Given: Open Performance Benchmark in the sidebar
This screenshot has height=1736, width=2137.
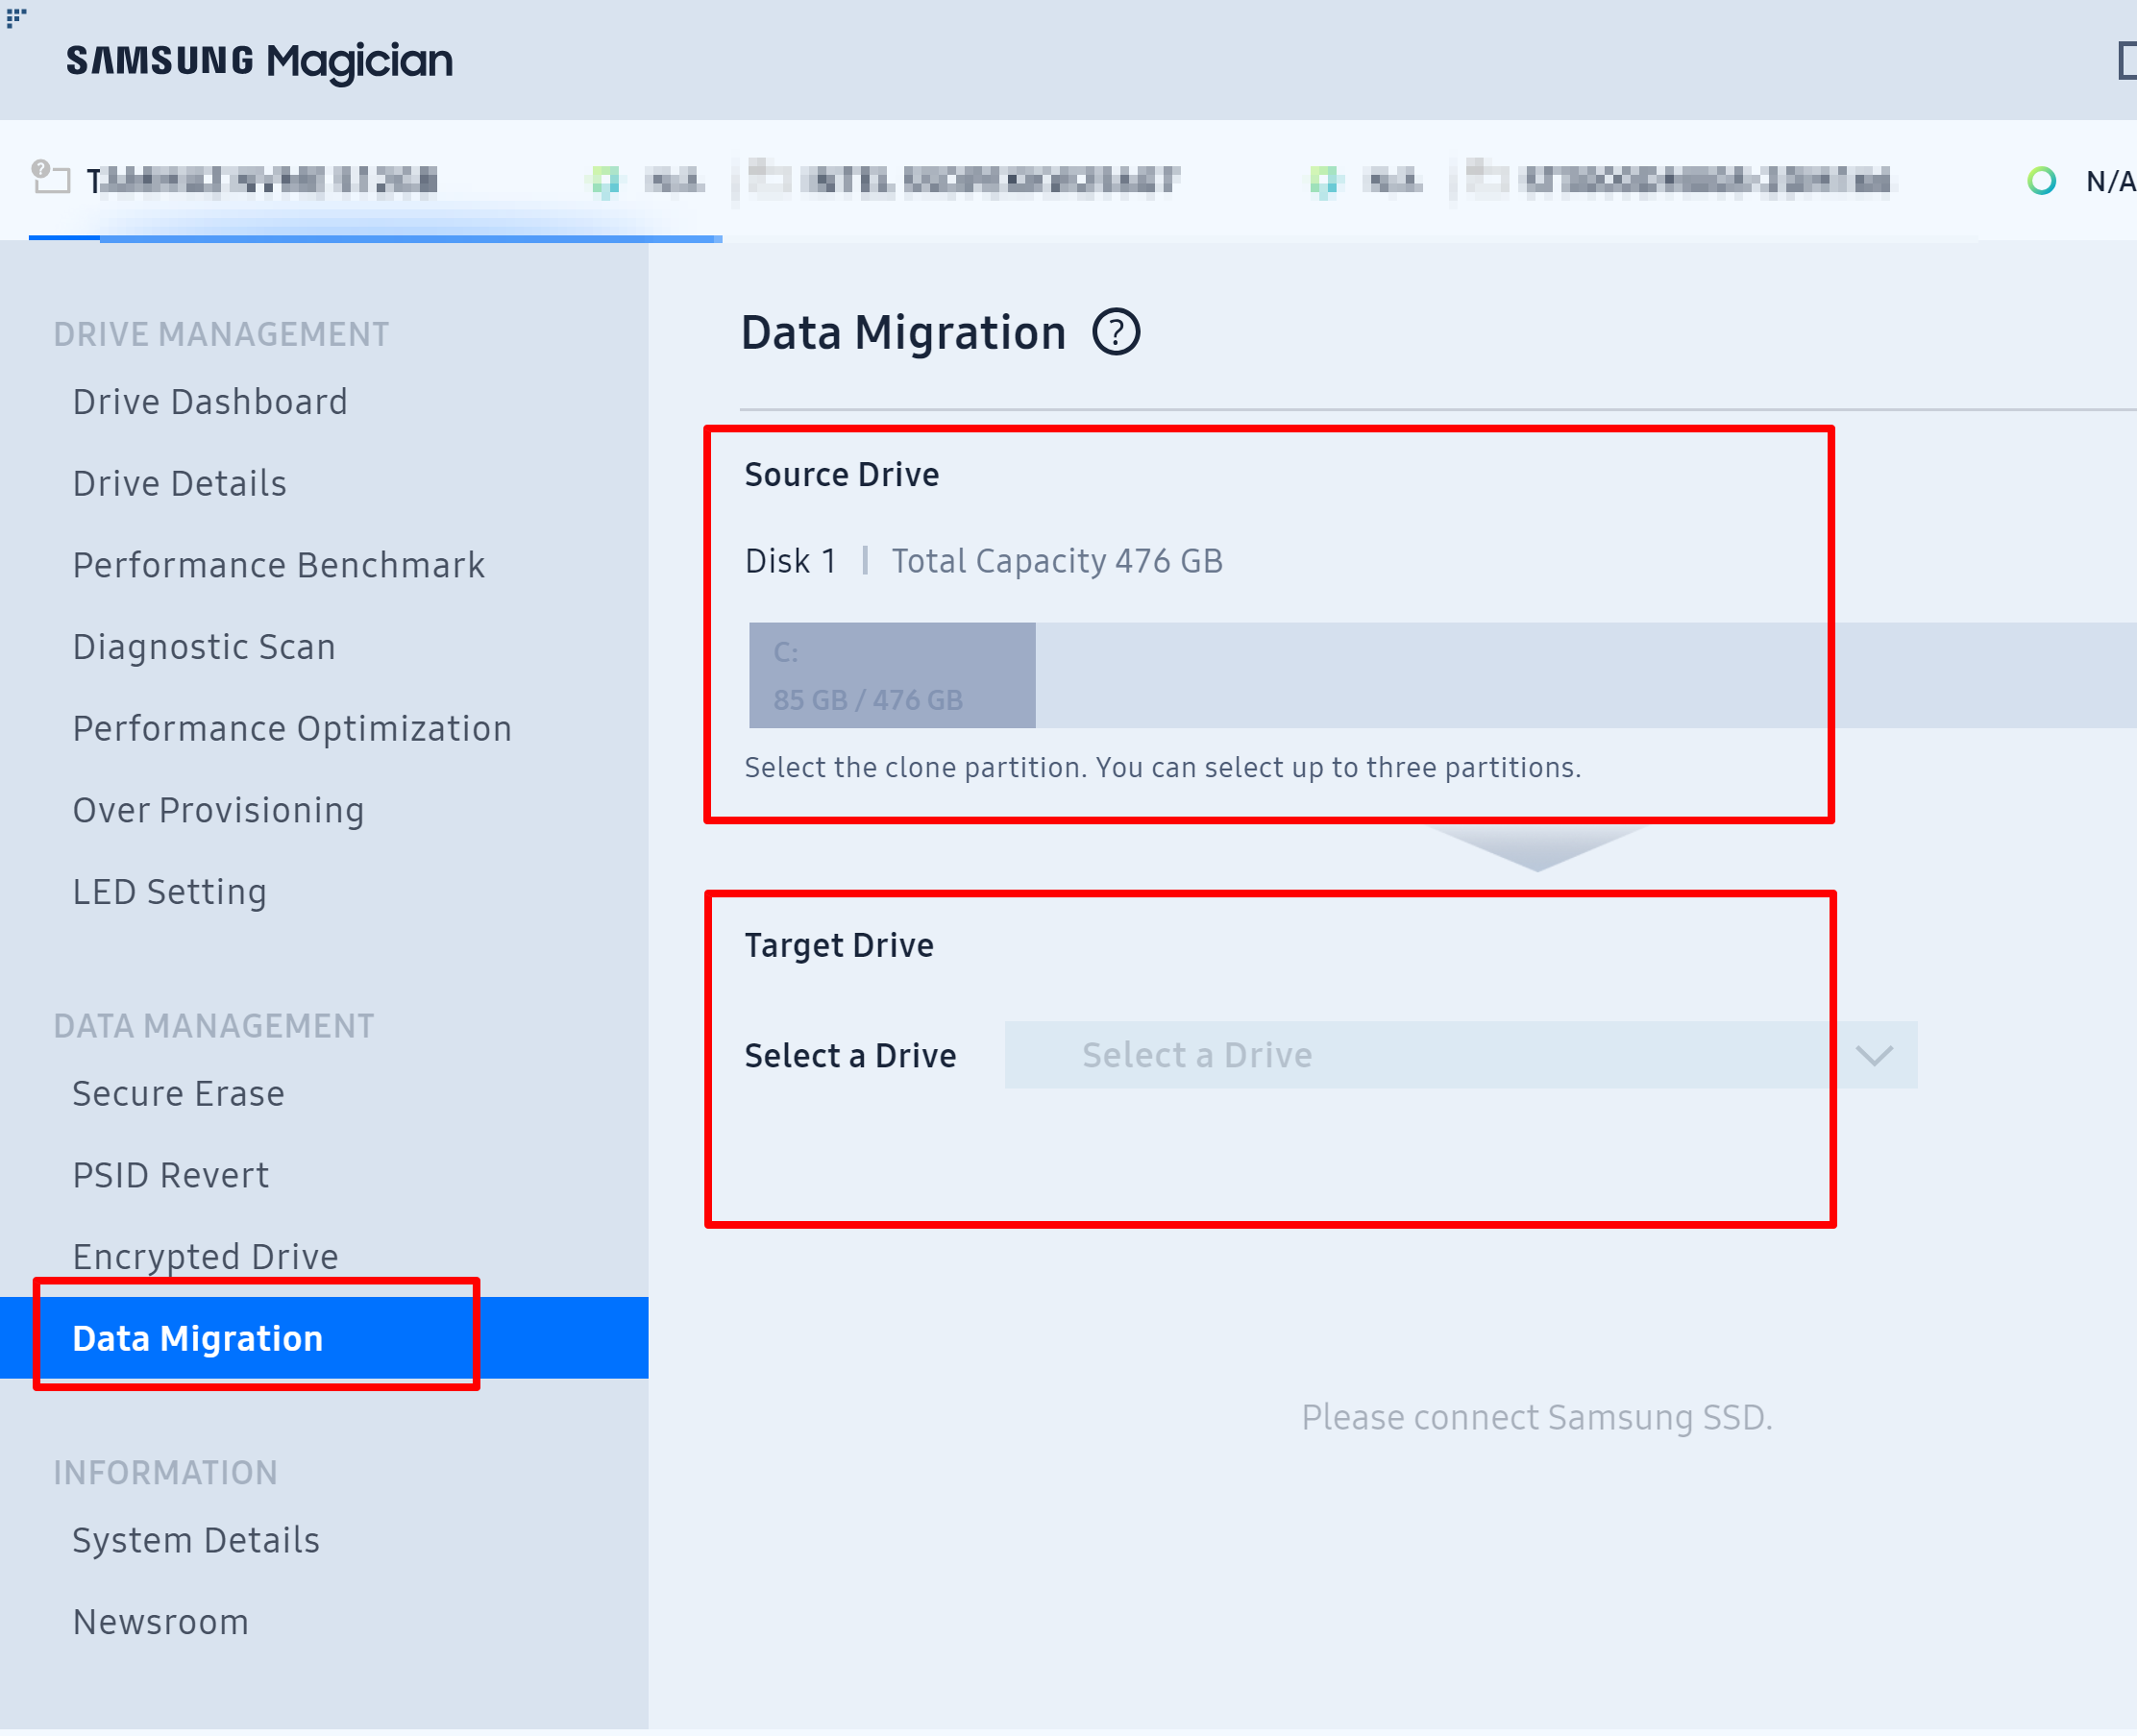Looking at the screenshot, I should [279, 566].
